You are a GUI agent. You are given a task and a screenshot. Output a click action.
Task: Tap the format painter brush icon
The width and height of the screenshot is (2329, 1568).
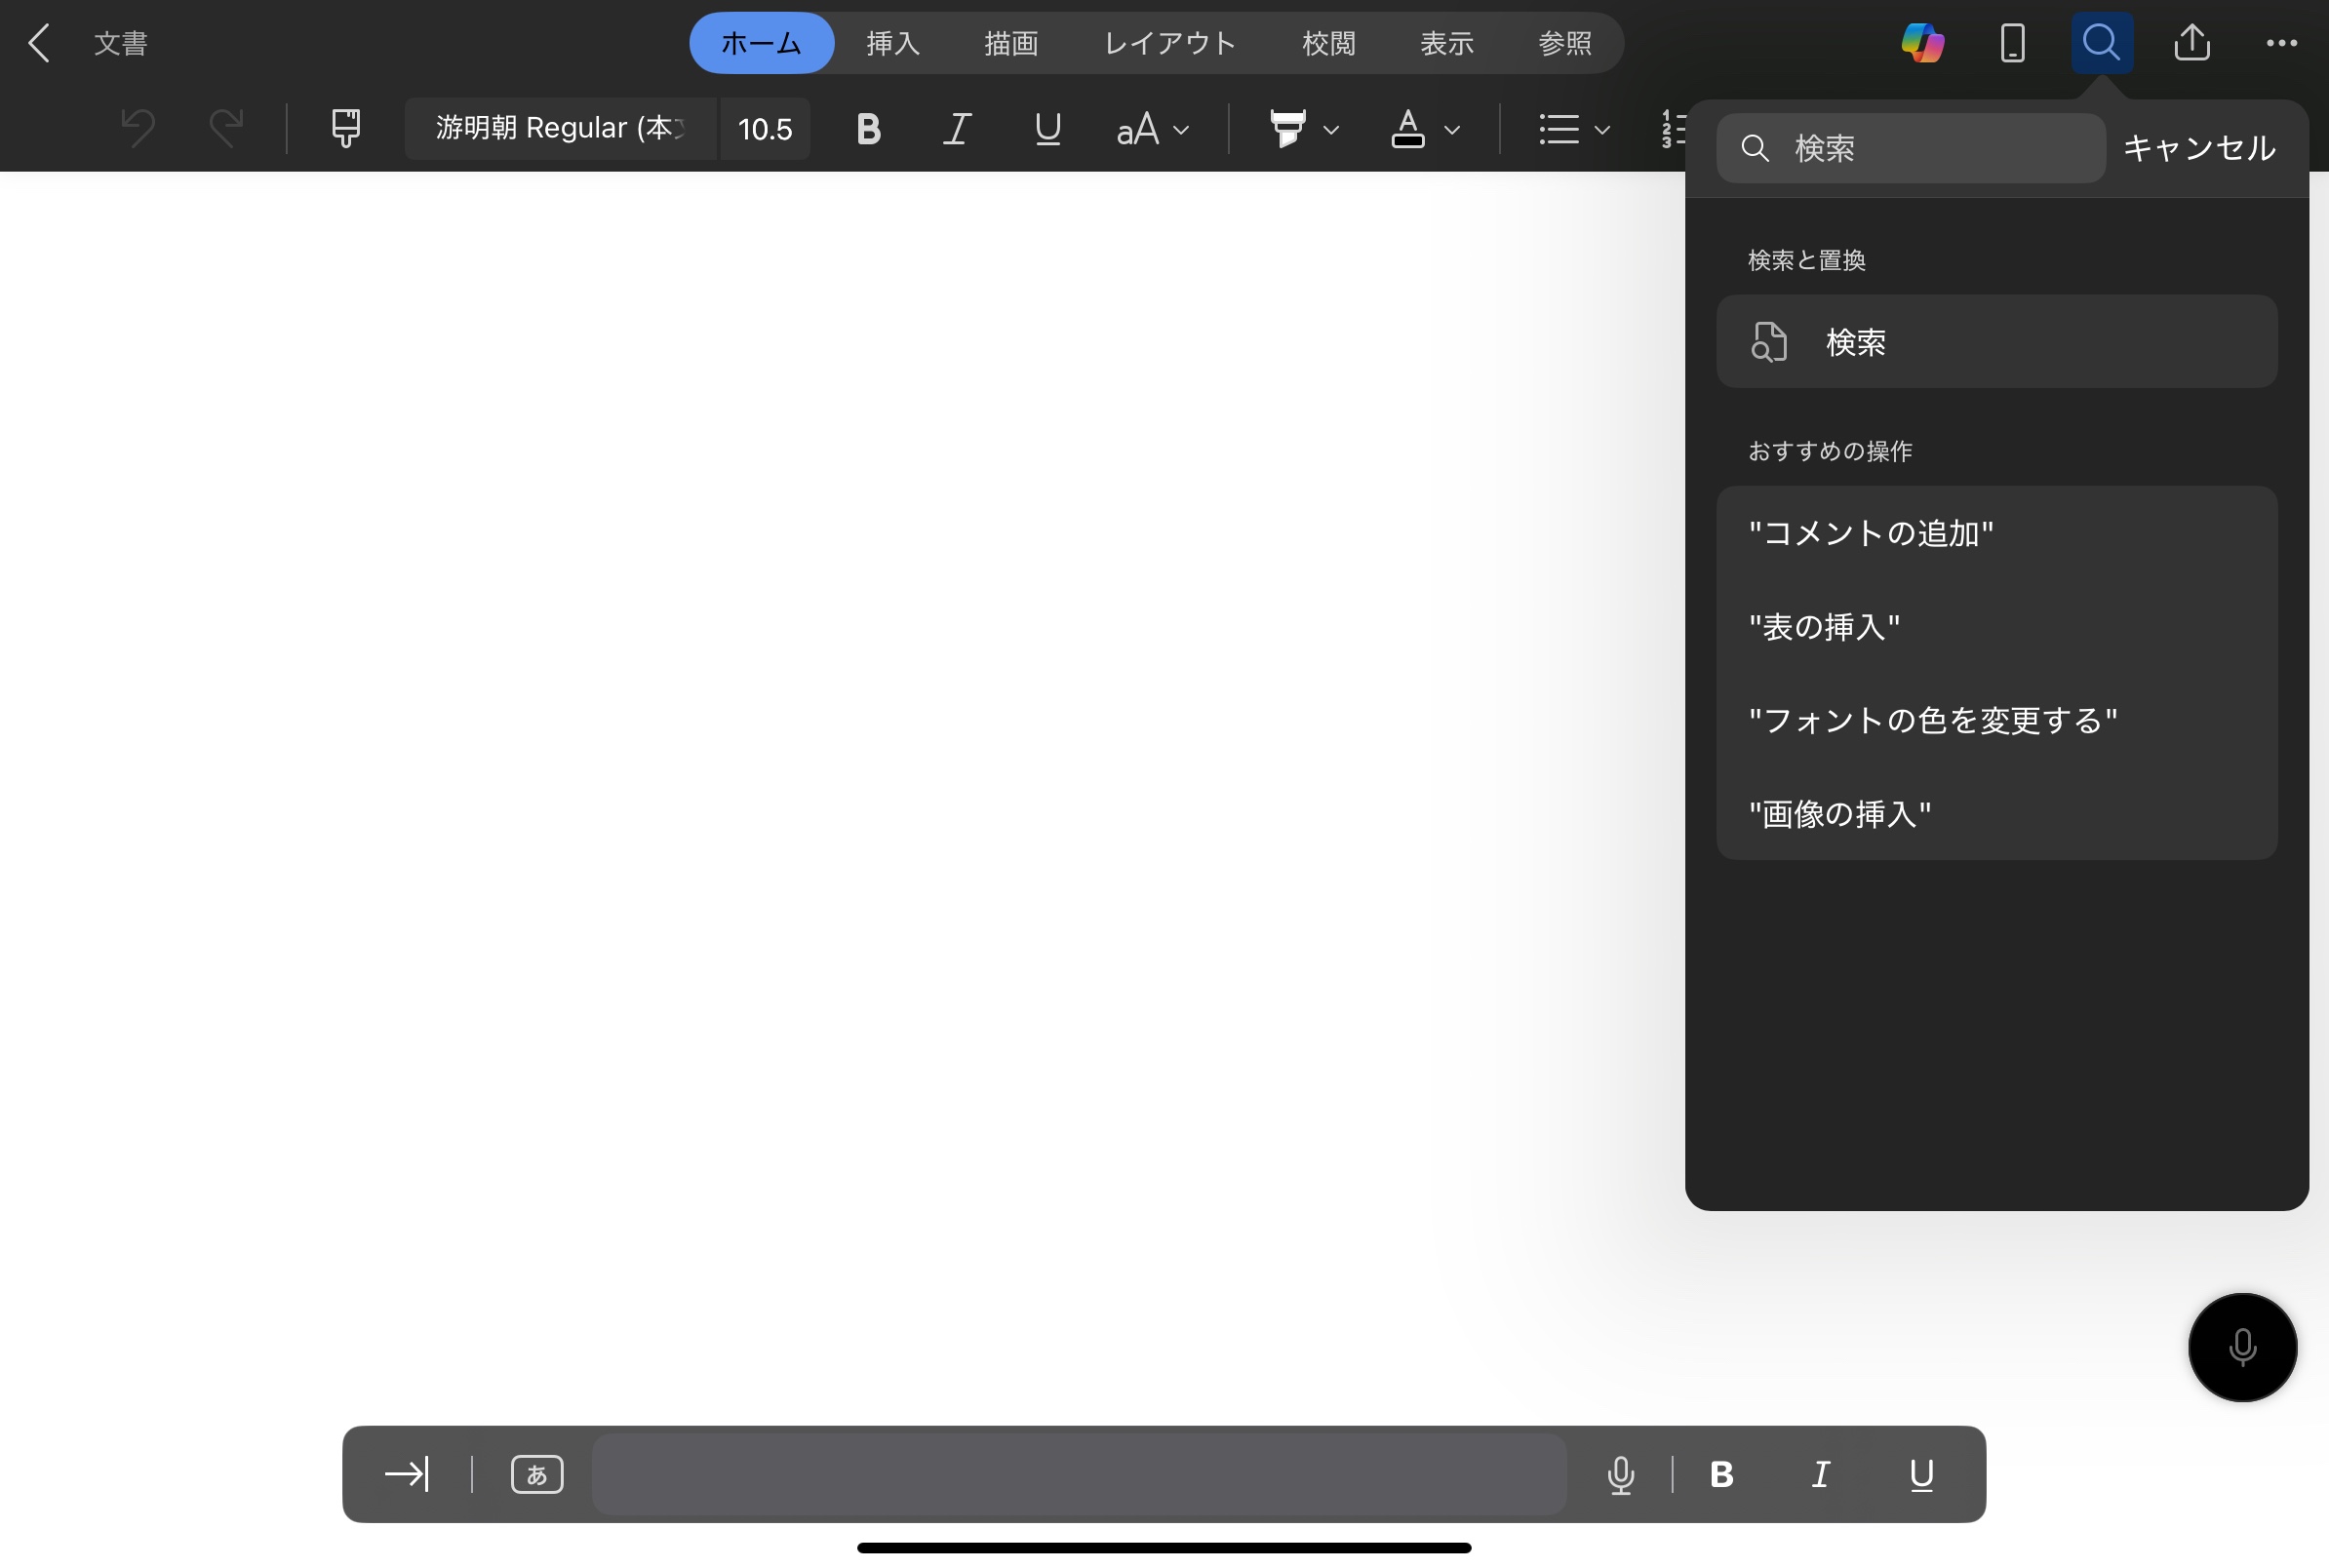point(346,128)
